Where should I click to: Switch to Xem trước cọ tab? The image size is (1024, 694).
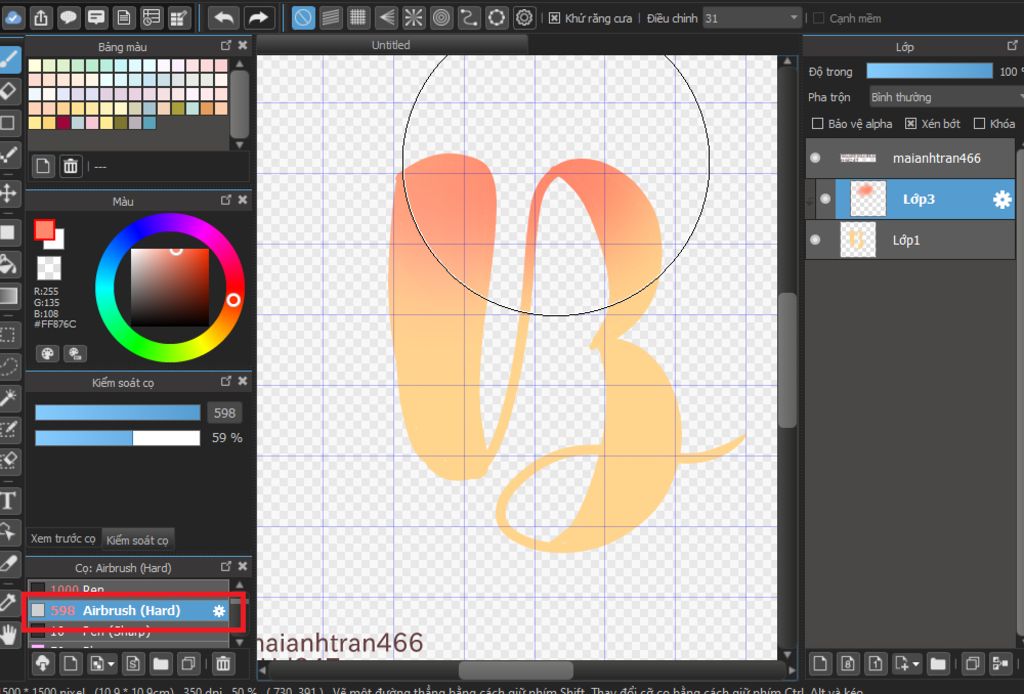point(63,539)
